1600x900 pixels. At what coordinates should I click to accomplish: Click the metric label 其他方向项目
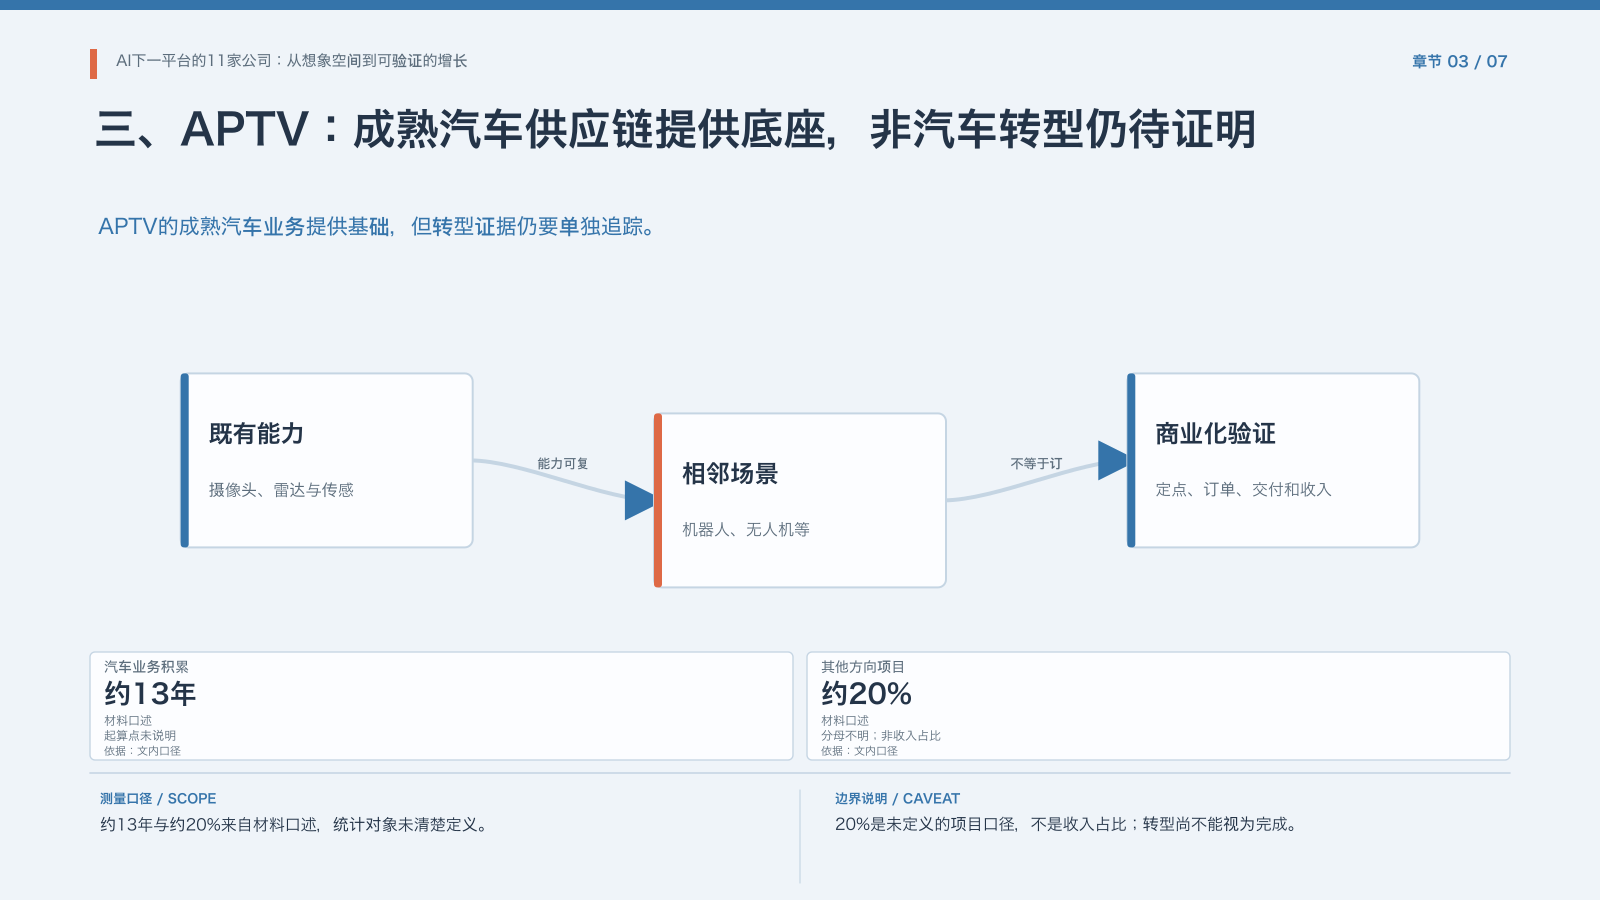(863, 667)
